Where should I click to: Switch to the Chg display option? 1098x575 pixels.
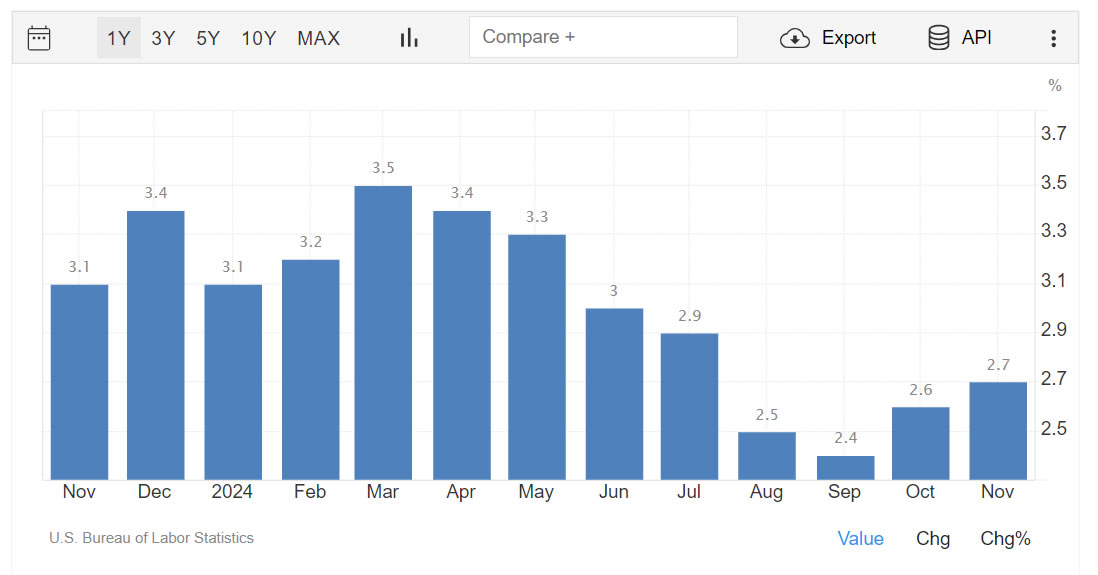[x=933, y=539]
